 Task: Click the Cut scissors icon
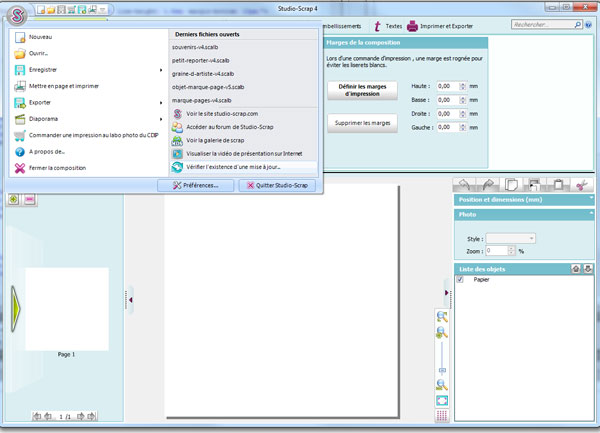[582, 185]
